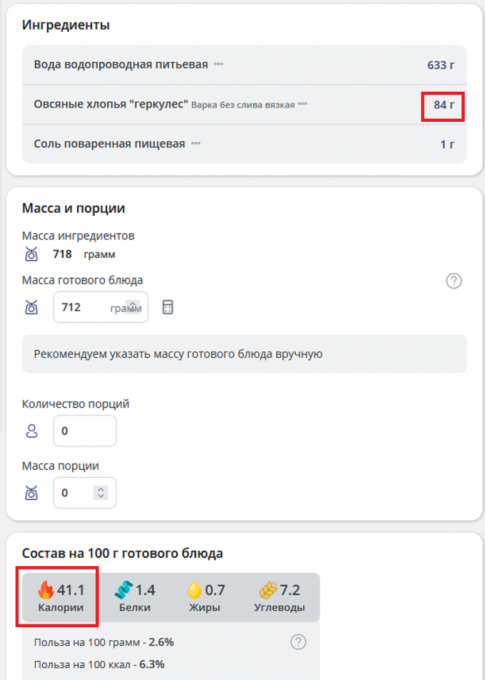
Task: Click the 84 г amount for oat flakes
Action: pos(444,105)
